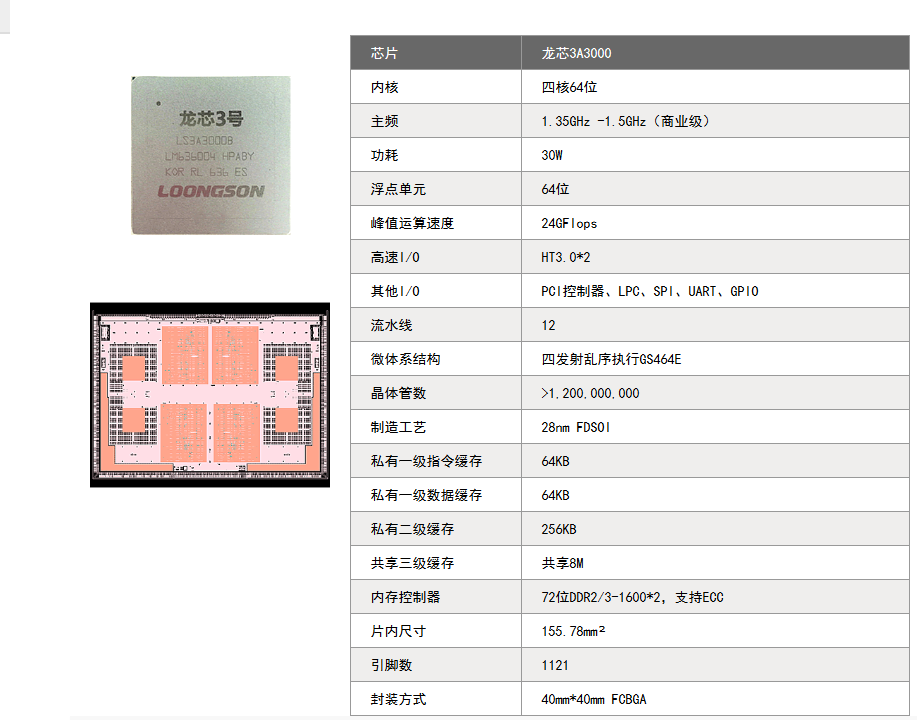Image resolution: width=917 pixels, height=720 pixels.
Task: Select the '>1,200,000,000' transistor count
Action: tap(590, 393)
